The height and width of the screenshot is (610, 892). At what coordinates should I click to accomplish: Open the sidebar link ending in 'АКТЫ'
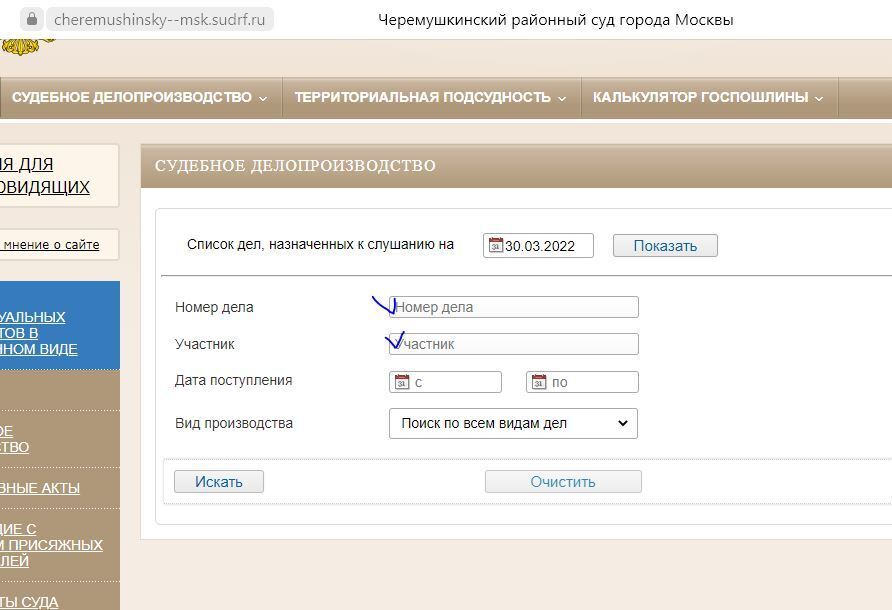coord(40,488)
